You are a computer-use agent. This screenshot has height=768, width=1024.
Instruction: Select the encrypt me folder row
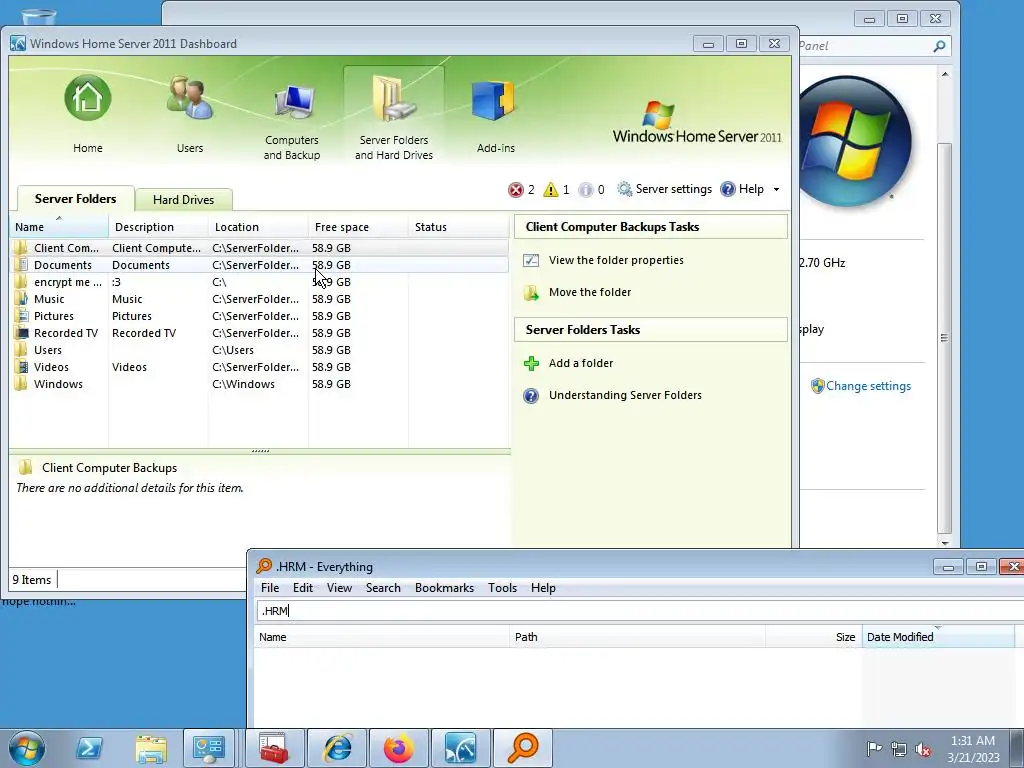coord(259,281)
